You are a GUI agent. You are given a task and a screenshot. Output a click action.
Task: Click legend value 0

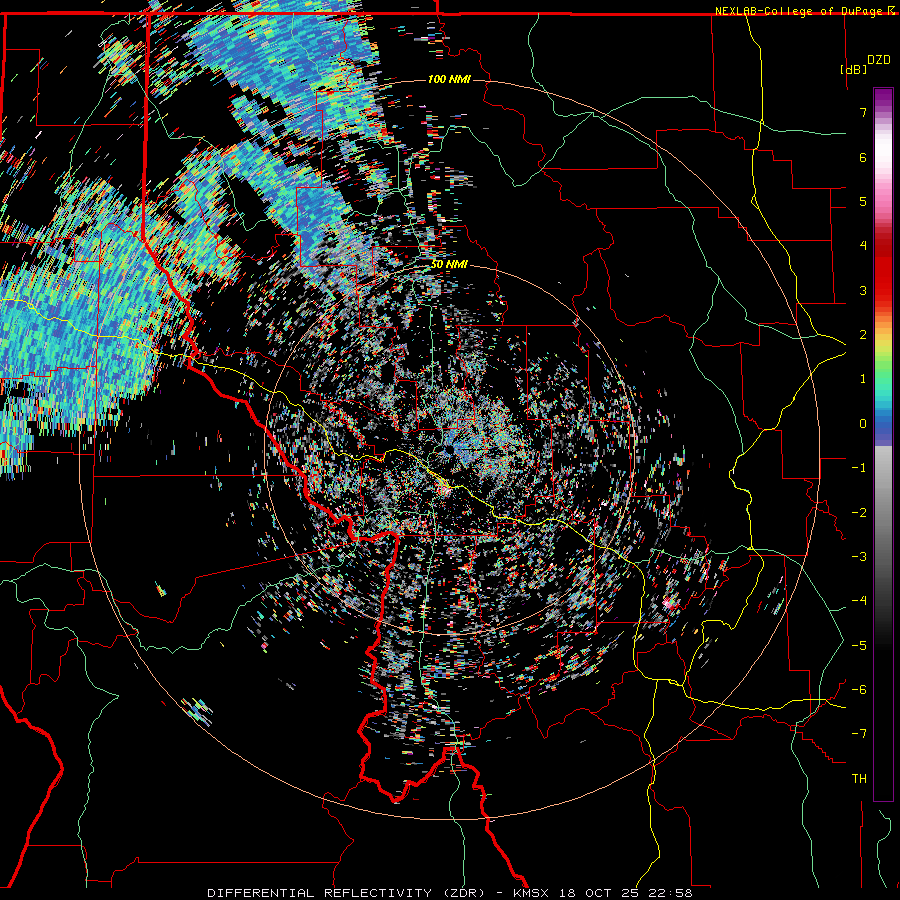(863, 424)
